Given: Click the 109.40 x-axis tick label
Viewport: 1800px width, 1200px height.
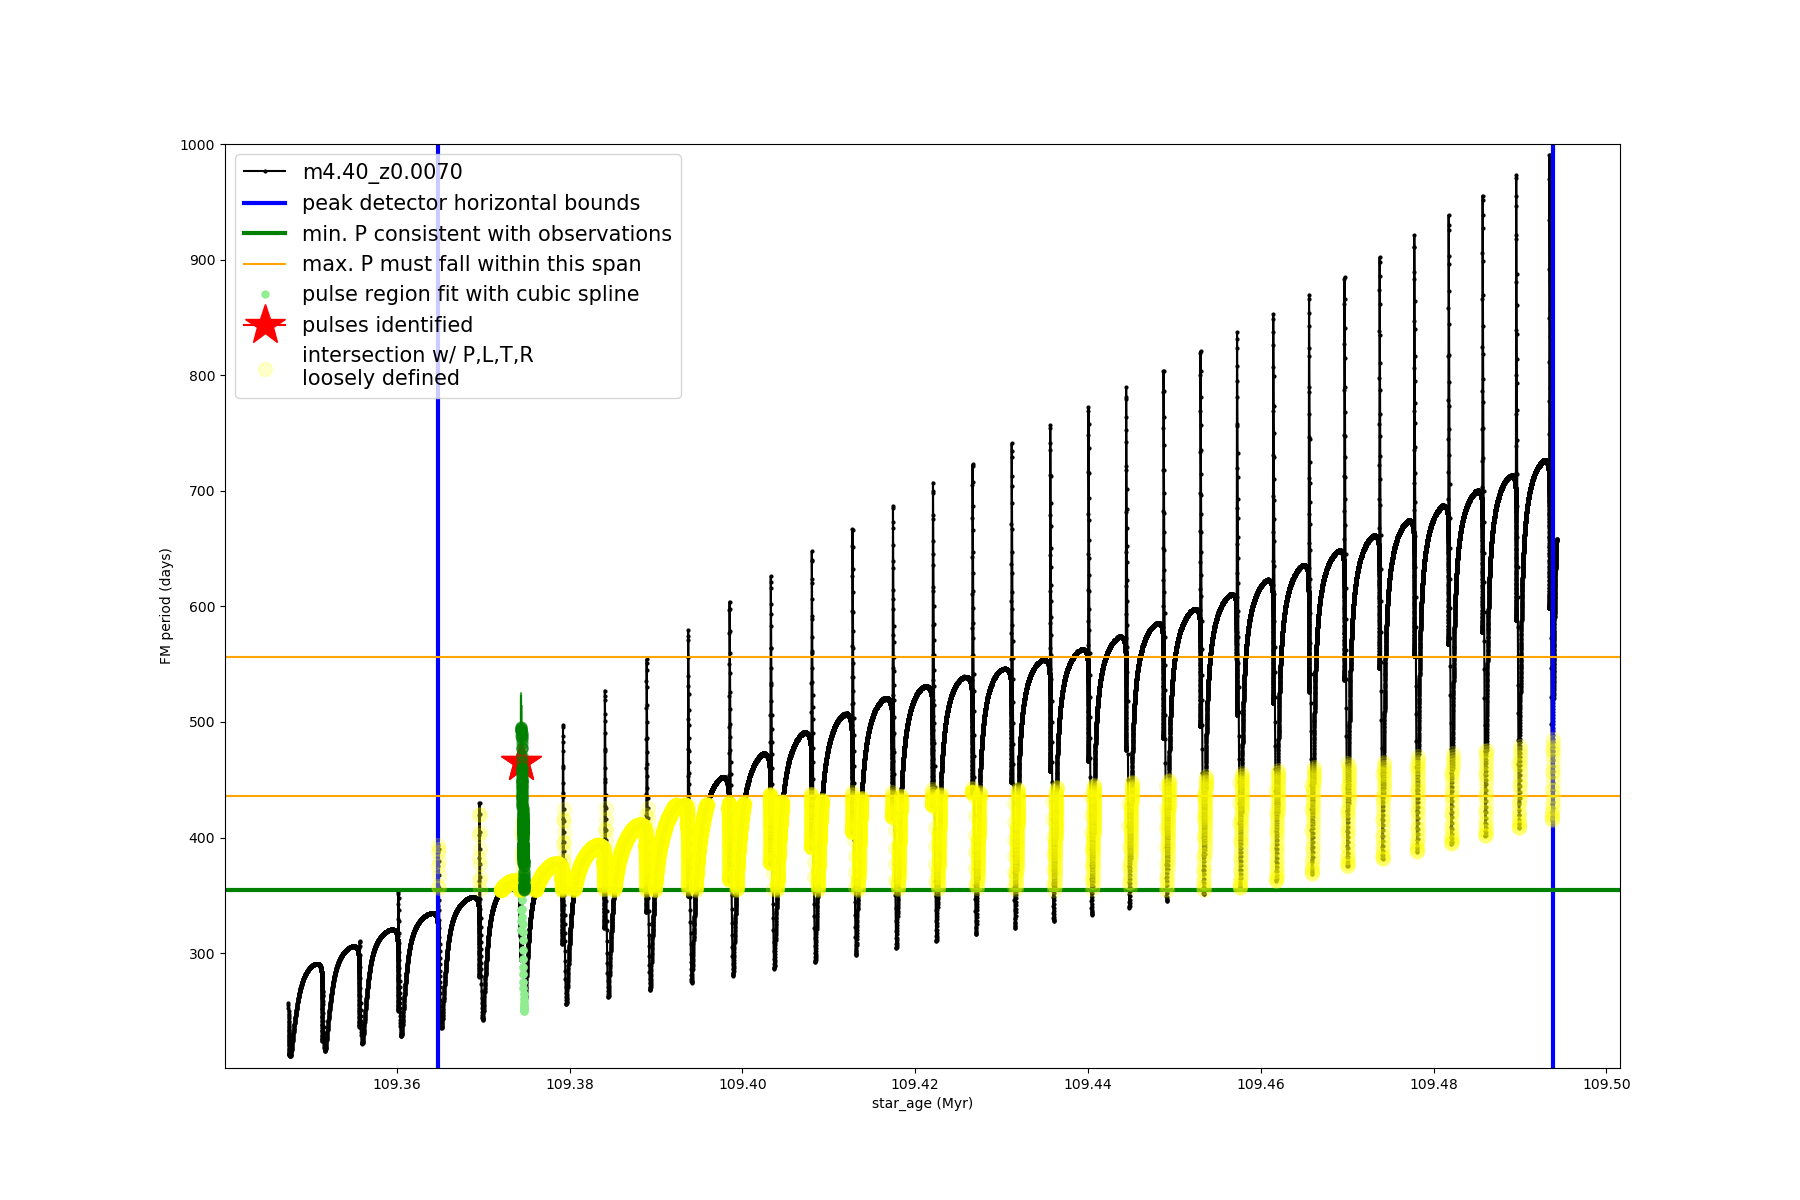Looking at the screenshot, I should (x=743, y=1084).
